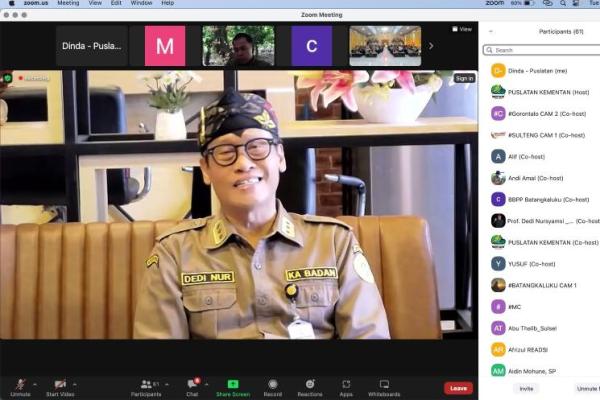Screen dimensions: 600x400
Task: Show next video thumbnails with right arrow
Action: (431, 46)
